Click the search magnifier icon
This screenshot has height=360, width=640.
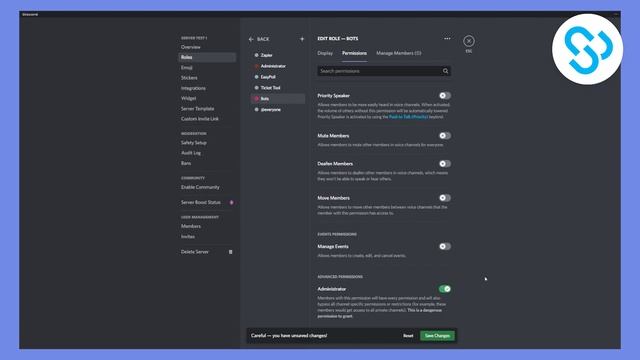point(445,71)
